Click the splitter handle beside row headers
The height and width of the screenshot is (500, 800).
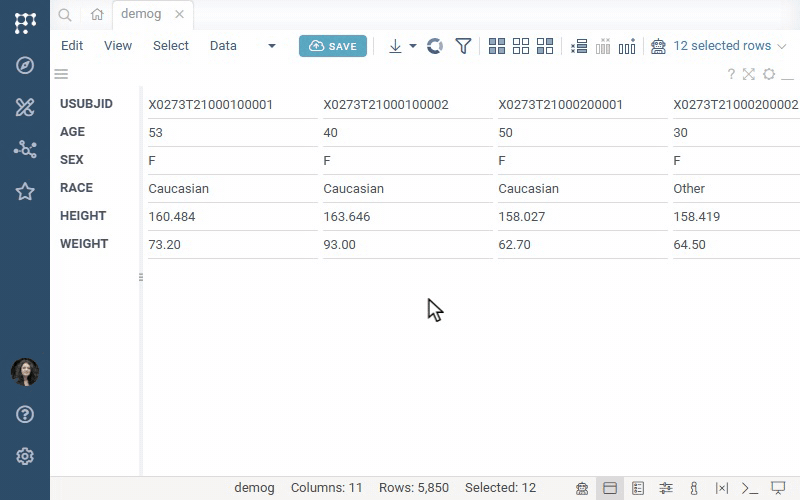(141, 277)
